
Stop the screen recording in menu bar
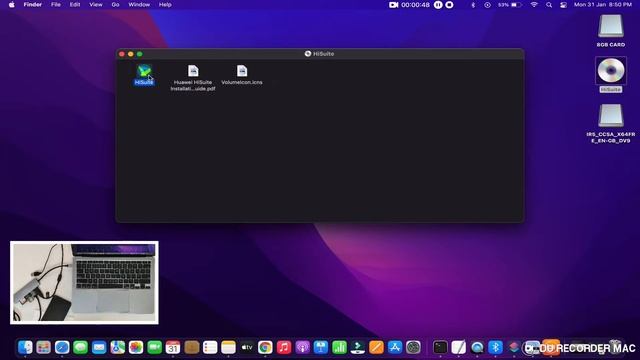[449, 4]
